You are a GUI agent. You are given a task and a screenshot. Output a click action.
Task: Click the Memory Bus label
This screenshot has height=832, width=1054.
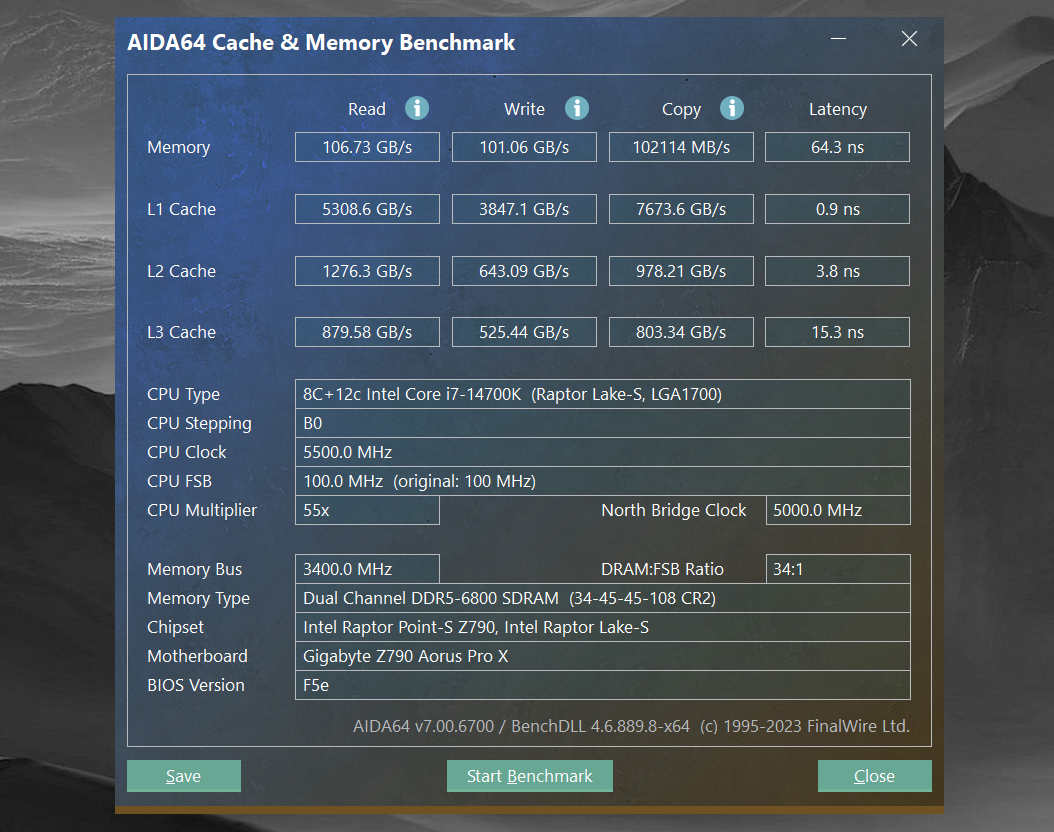[x=194, y=570]
